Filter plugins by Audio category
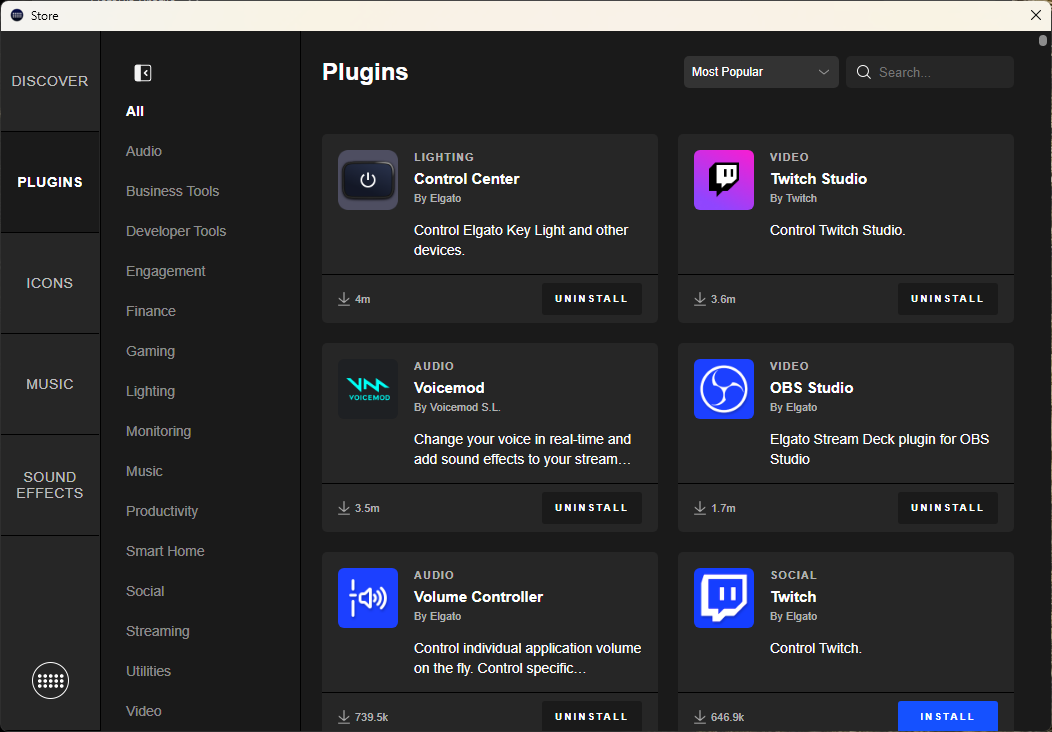 [144, 151]
